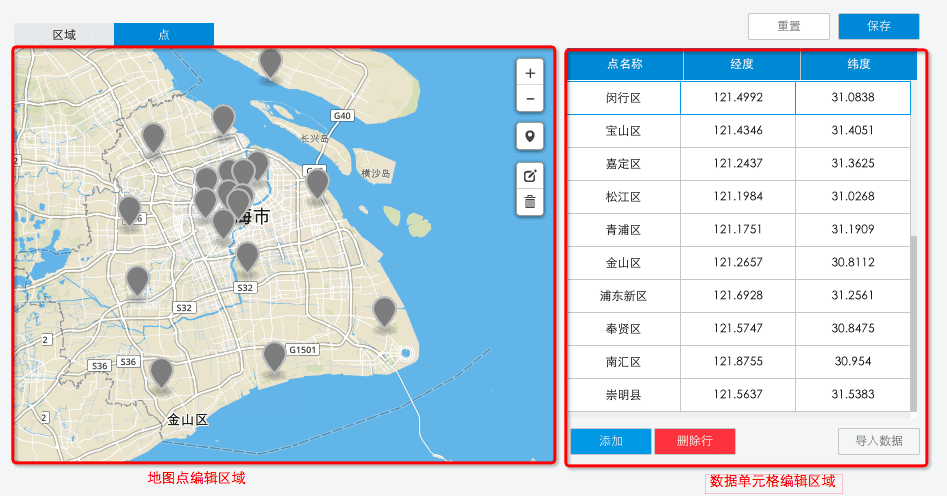This screenshot has height=496, width=947.
Task: Select map marker near 金山区 label
Action: pyautogui.click(x=161, y=373)
